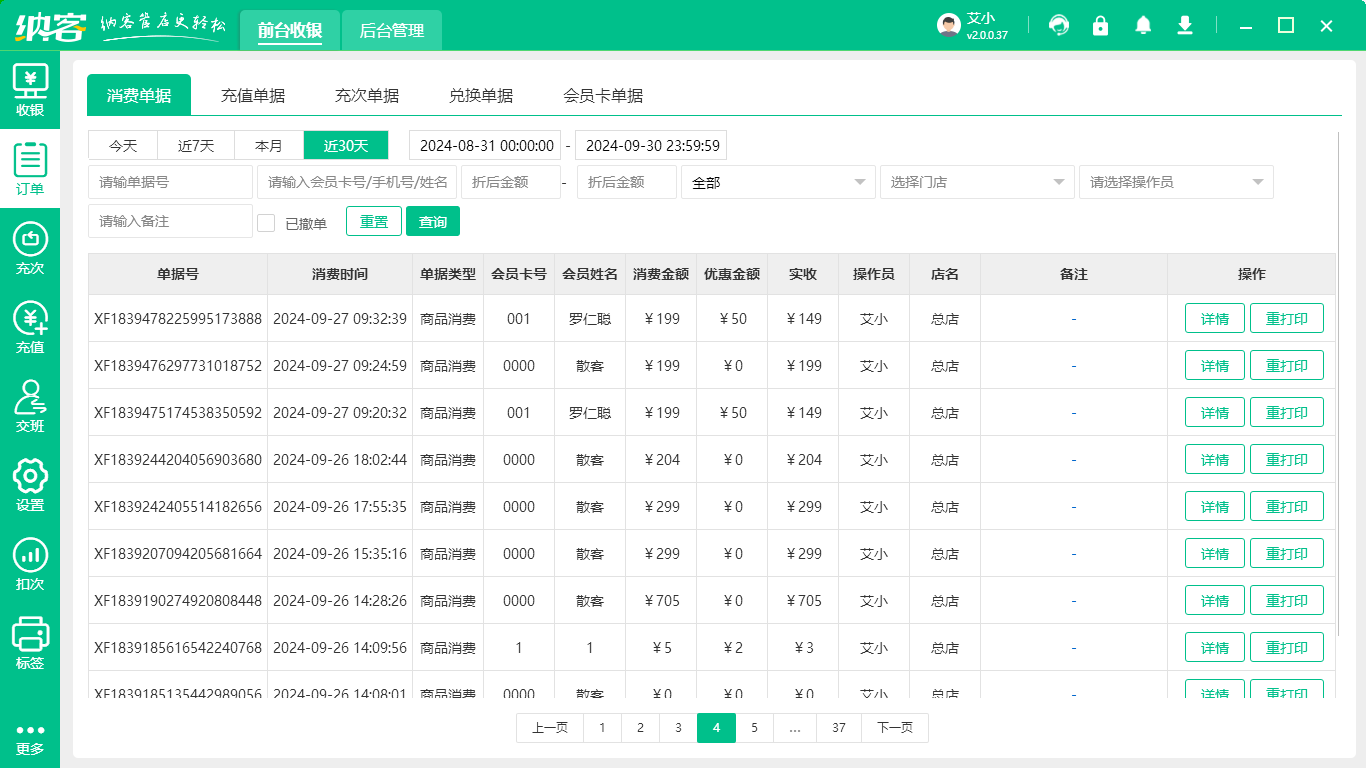View 详情 for order XF1839478225995173888
The height and width of the screenshot is (768, 1366).
coord(1214,318)
